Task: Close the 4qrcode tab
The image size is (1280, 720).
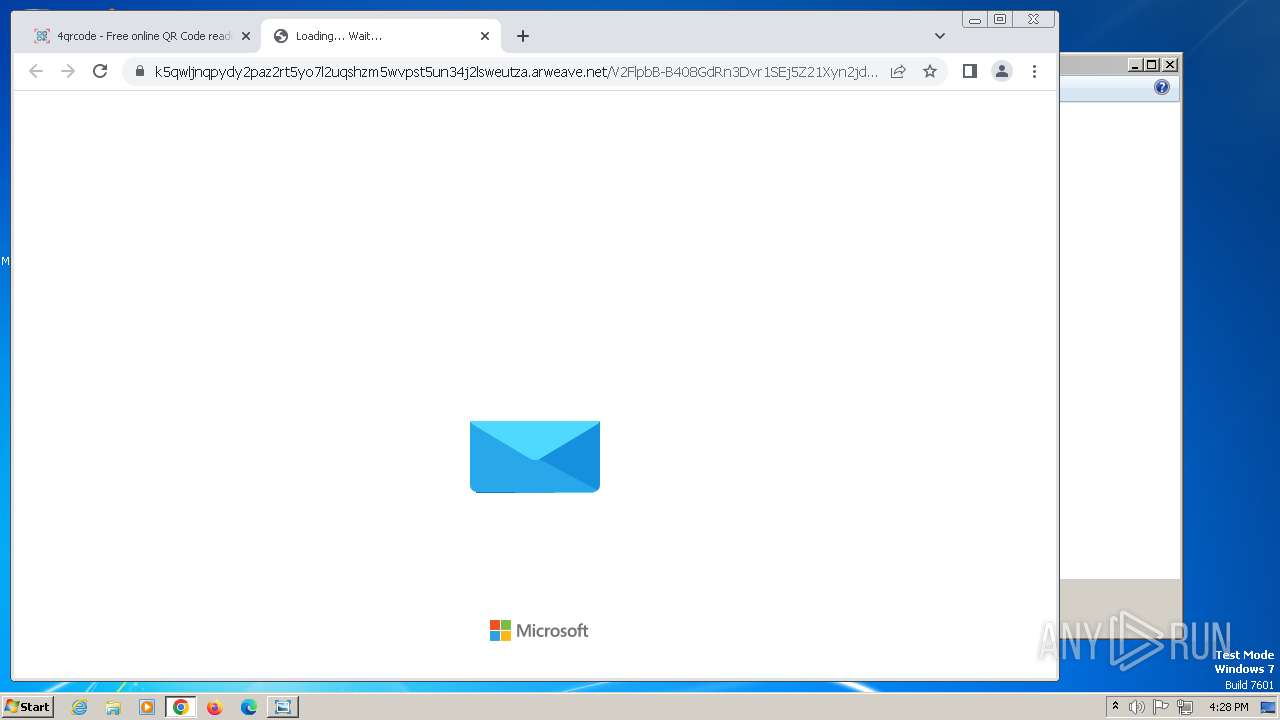Action: (246, 36)
